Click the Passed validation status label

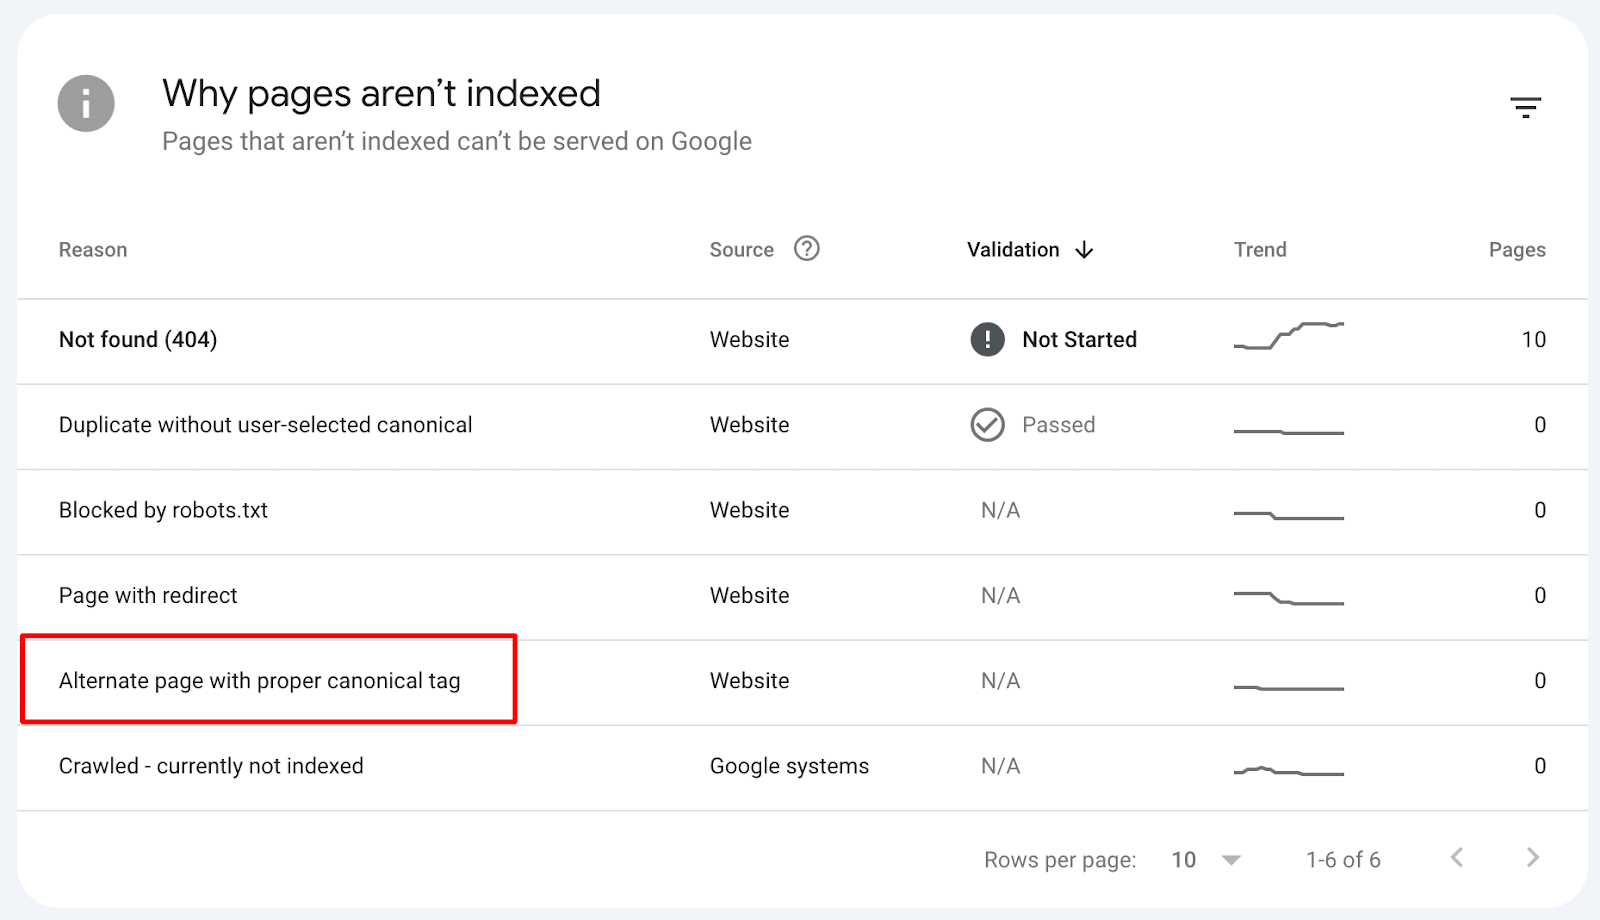(x=1059, y=424)
